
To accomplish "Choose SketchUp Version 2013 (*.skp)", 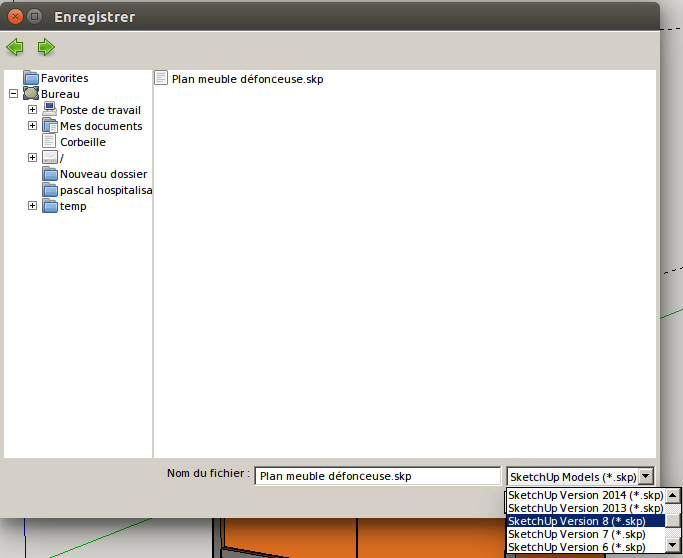I will click(586, 508).
